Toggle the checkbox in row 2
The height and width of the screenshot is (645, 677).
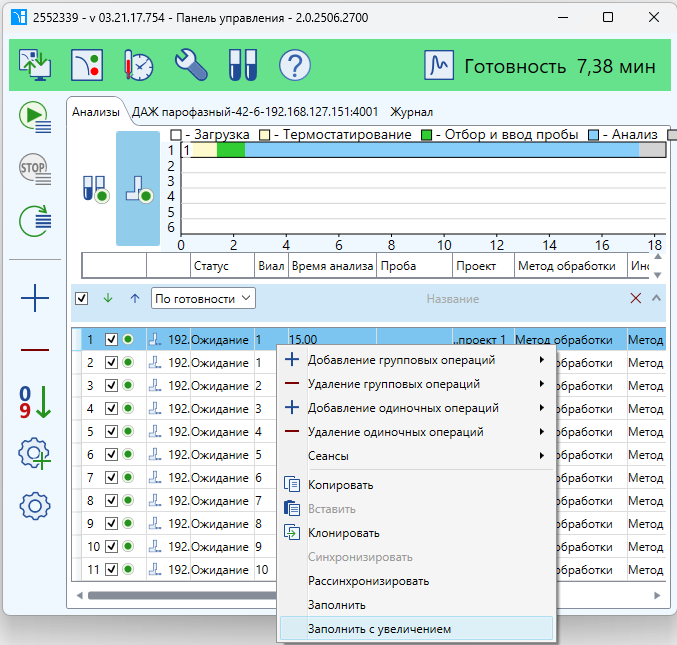(x=112, y=362)
